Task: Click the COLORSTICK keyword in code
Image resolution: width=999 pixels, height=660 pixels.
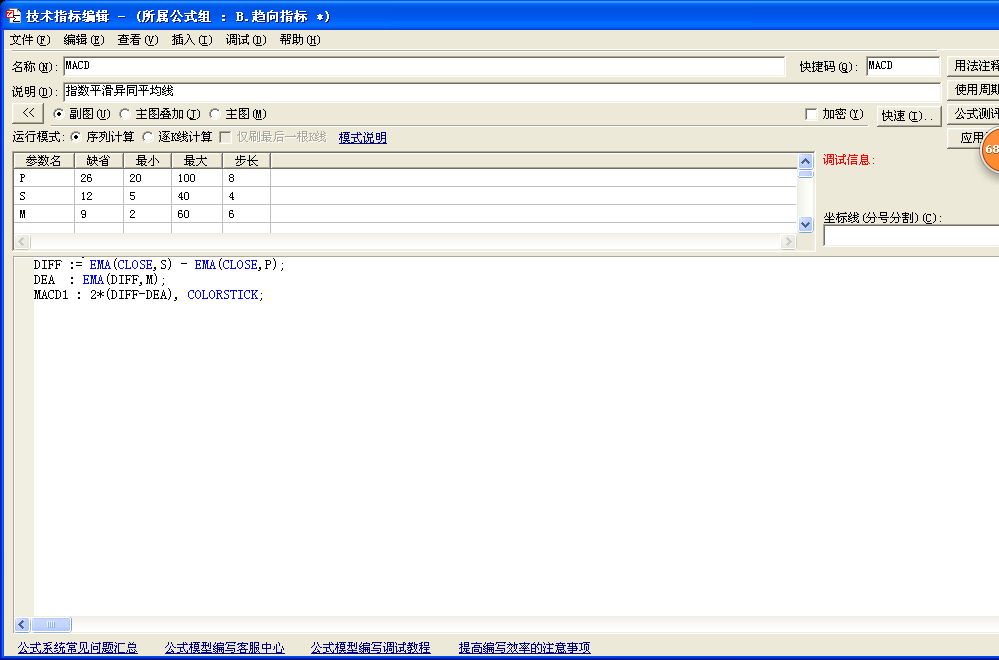Action: coord(223,295)
